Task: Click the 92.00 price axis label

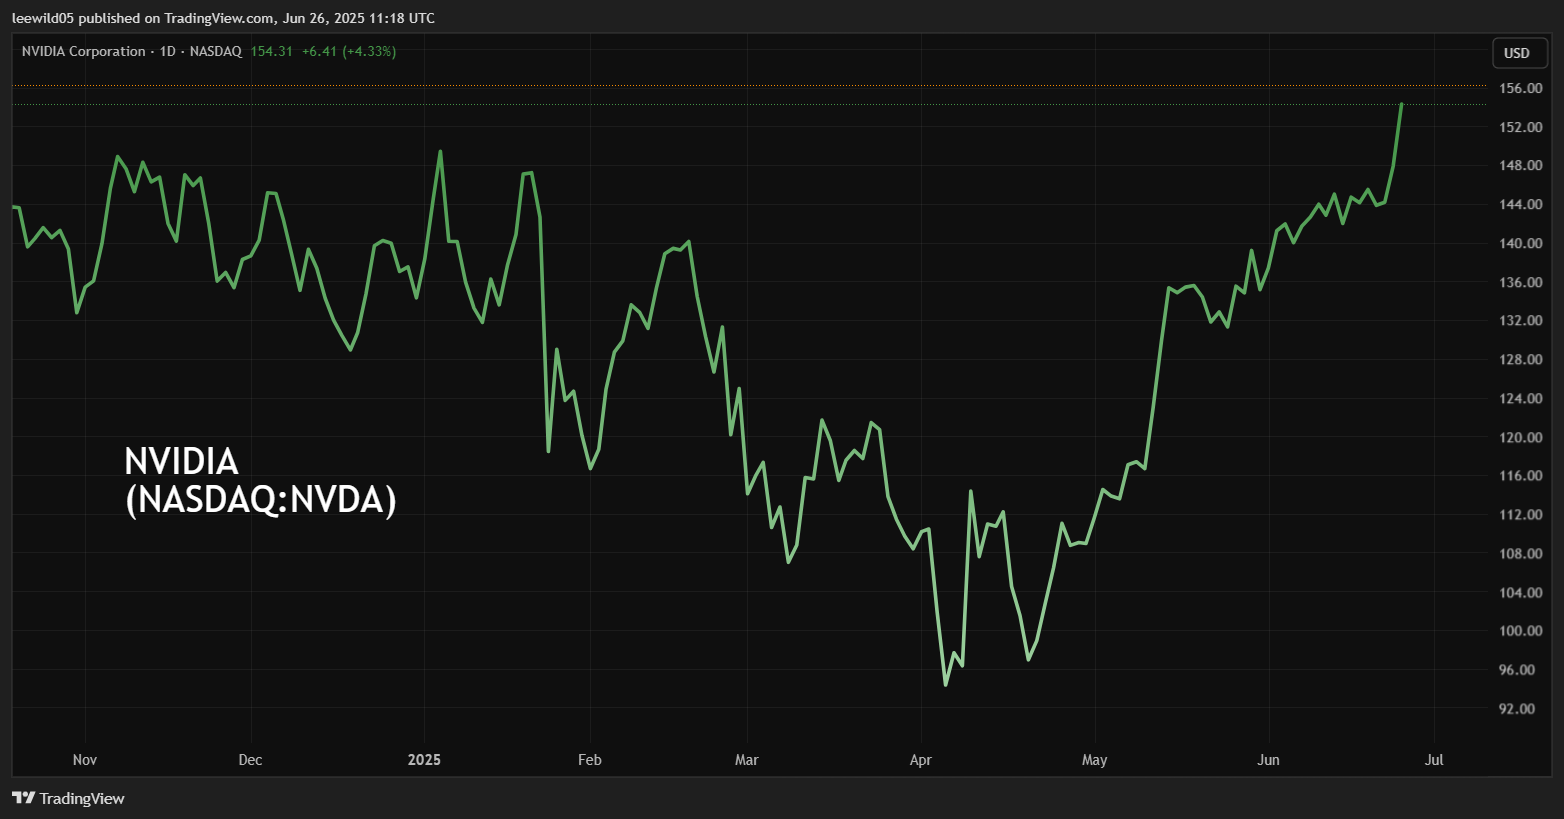Action: click(x=1516, y=708)
